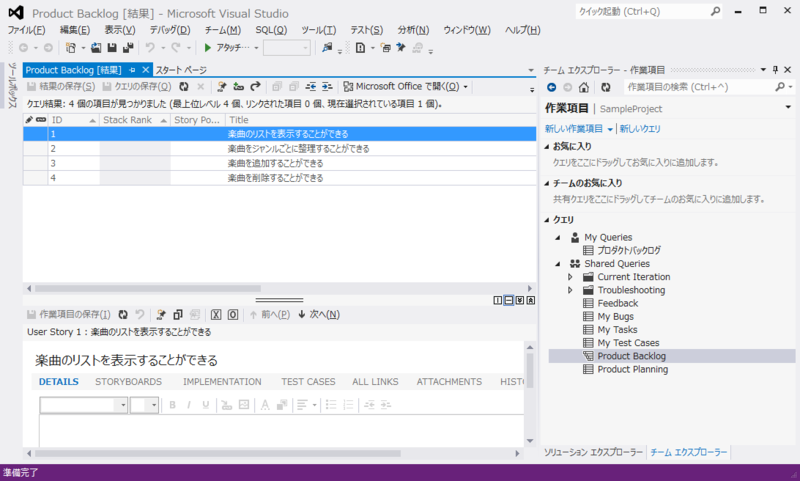The height and width of the screenshot is (481, 800).
Task: Click the green Start attach arrow
Action: point(207,47)
